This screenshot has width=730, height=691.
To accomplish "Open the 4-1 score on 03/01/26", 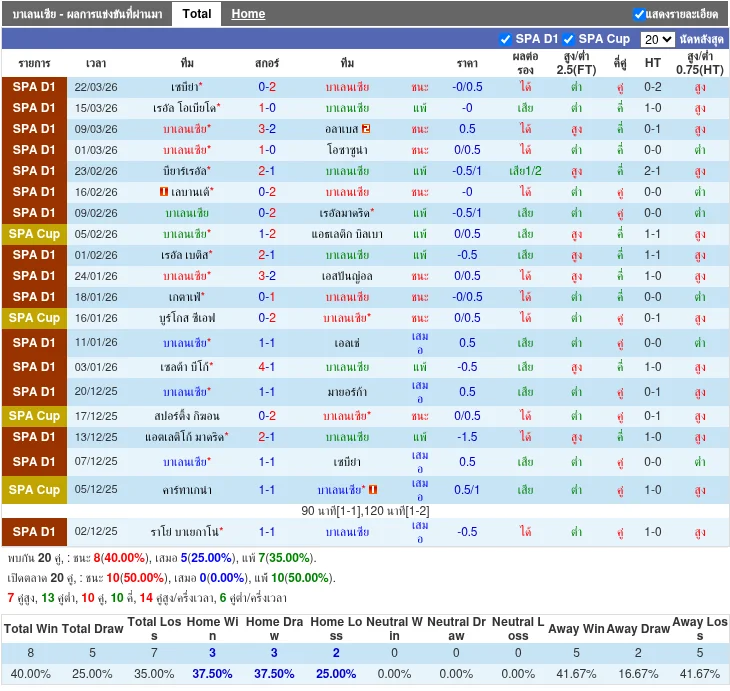I will pos(267,367).
